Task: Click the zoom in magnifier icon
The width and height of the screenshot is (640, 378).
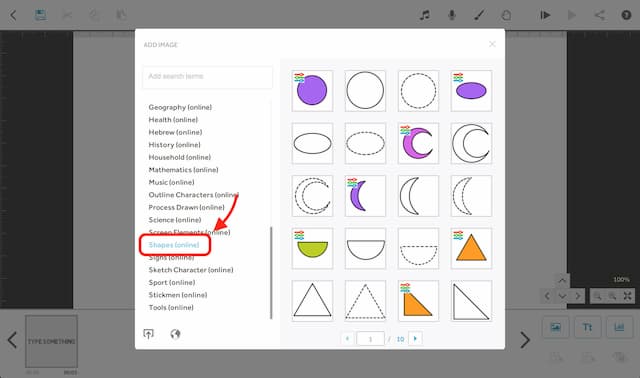Action: (x=612, y=296)
